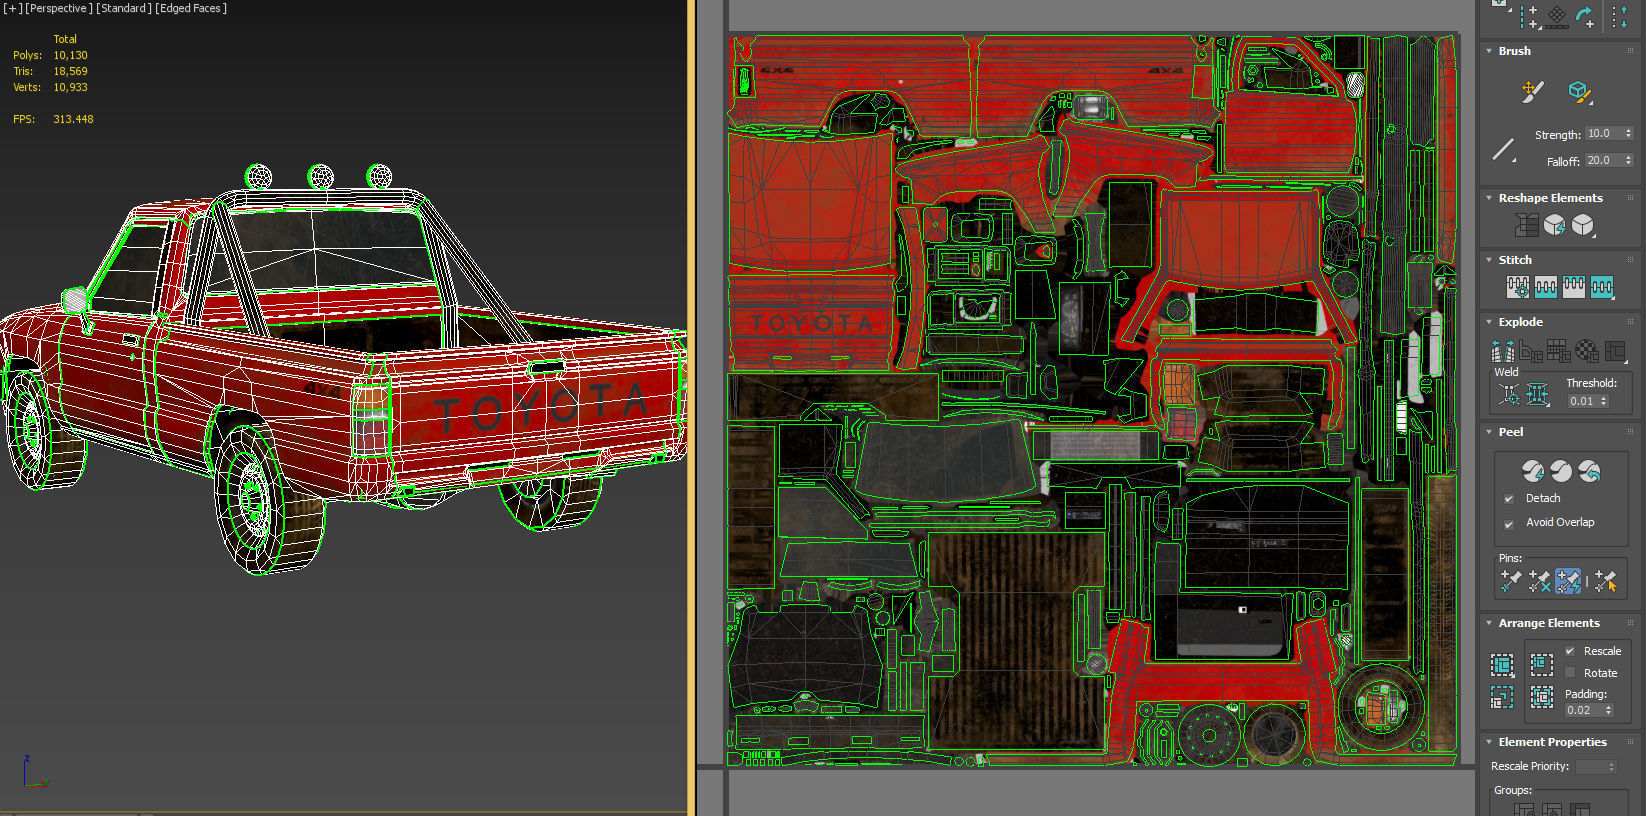Click Weld Selected Subobjects icon
1646x816 pixels.
(1538, 395)
